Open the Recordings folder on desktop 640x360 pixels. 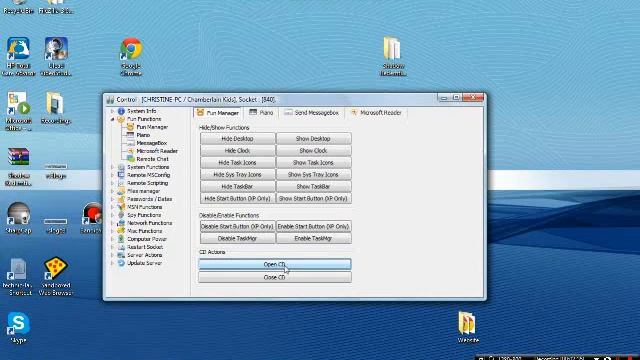click(56, 108)
